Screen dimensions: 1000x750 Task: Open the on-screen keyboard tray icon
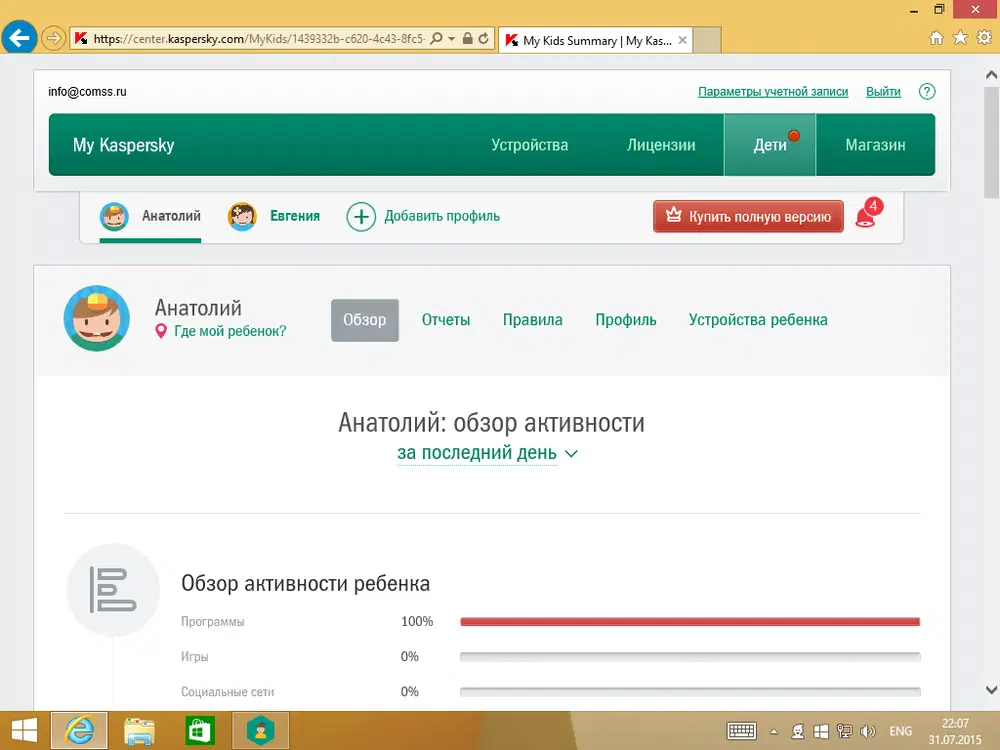pyautogui.click(x=742, y=731)
